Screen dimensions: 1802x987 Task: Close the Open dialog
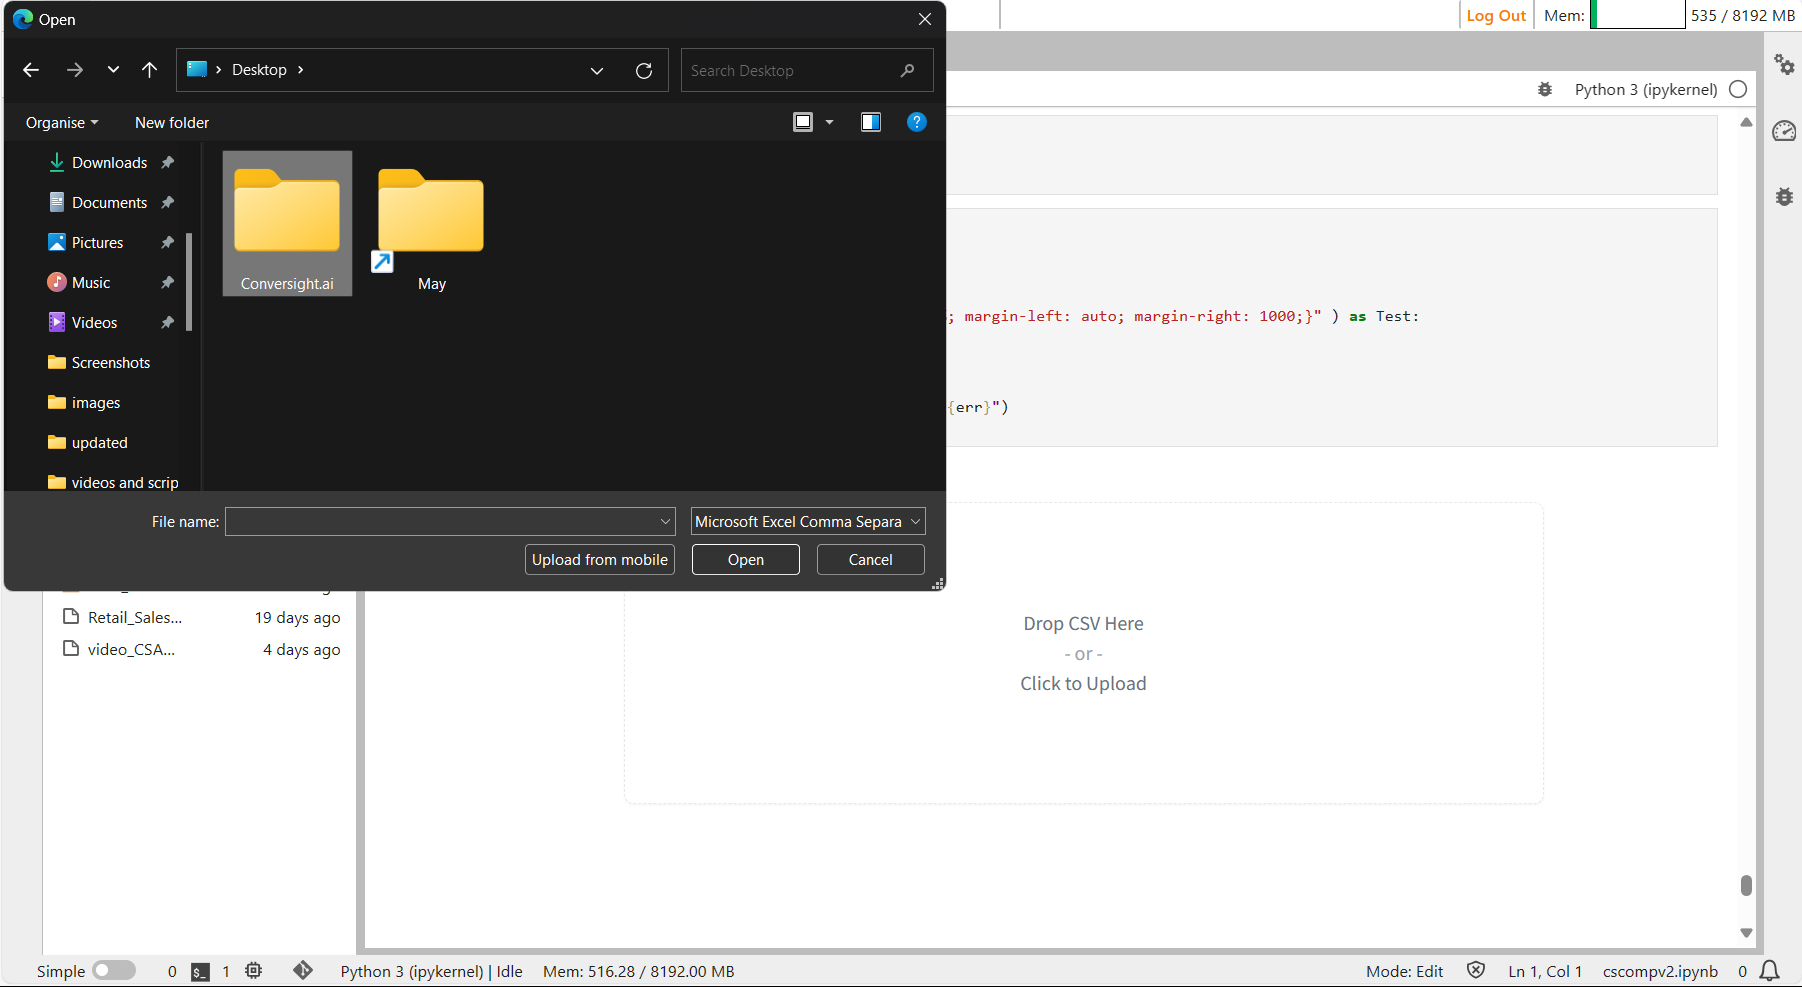[x=925, y=19]
